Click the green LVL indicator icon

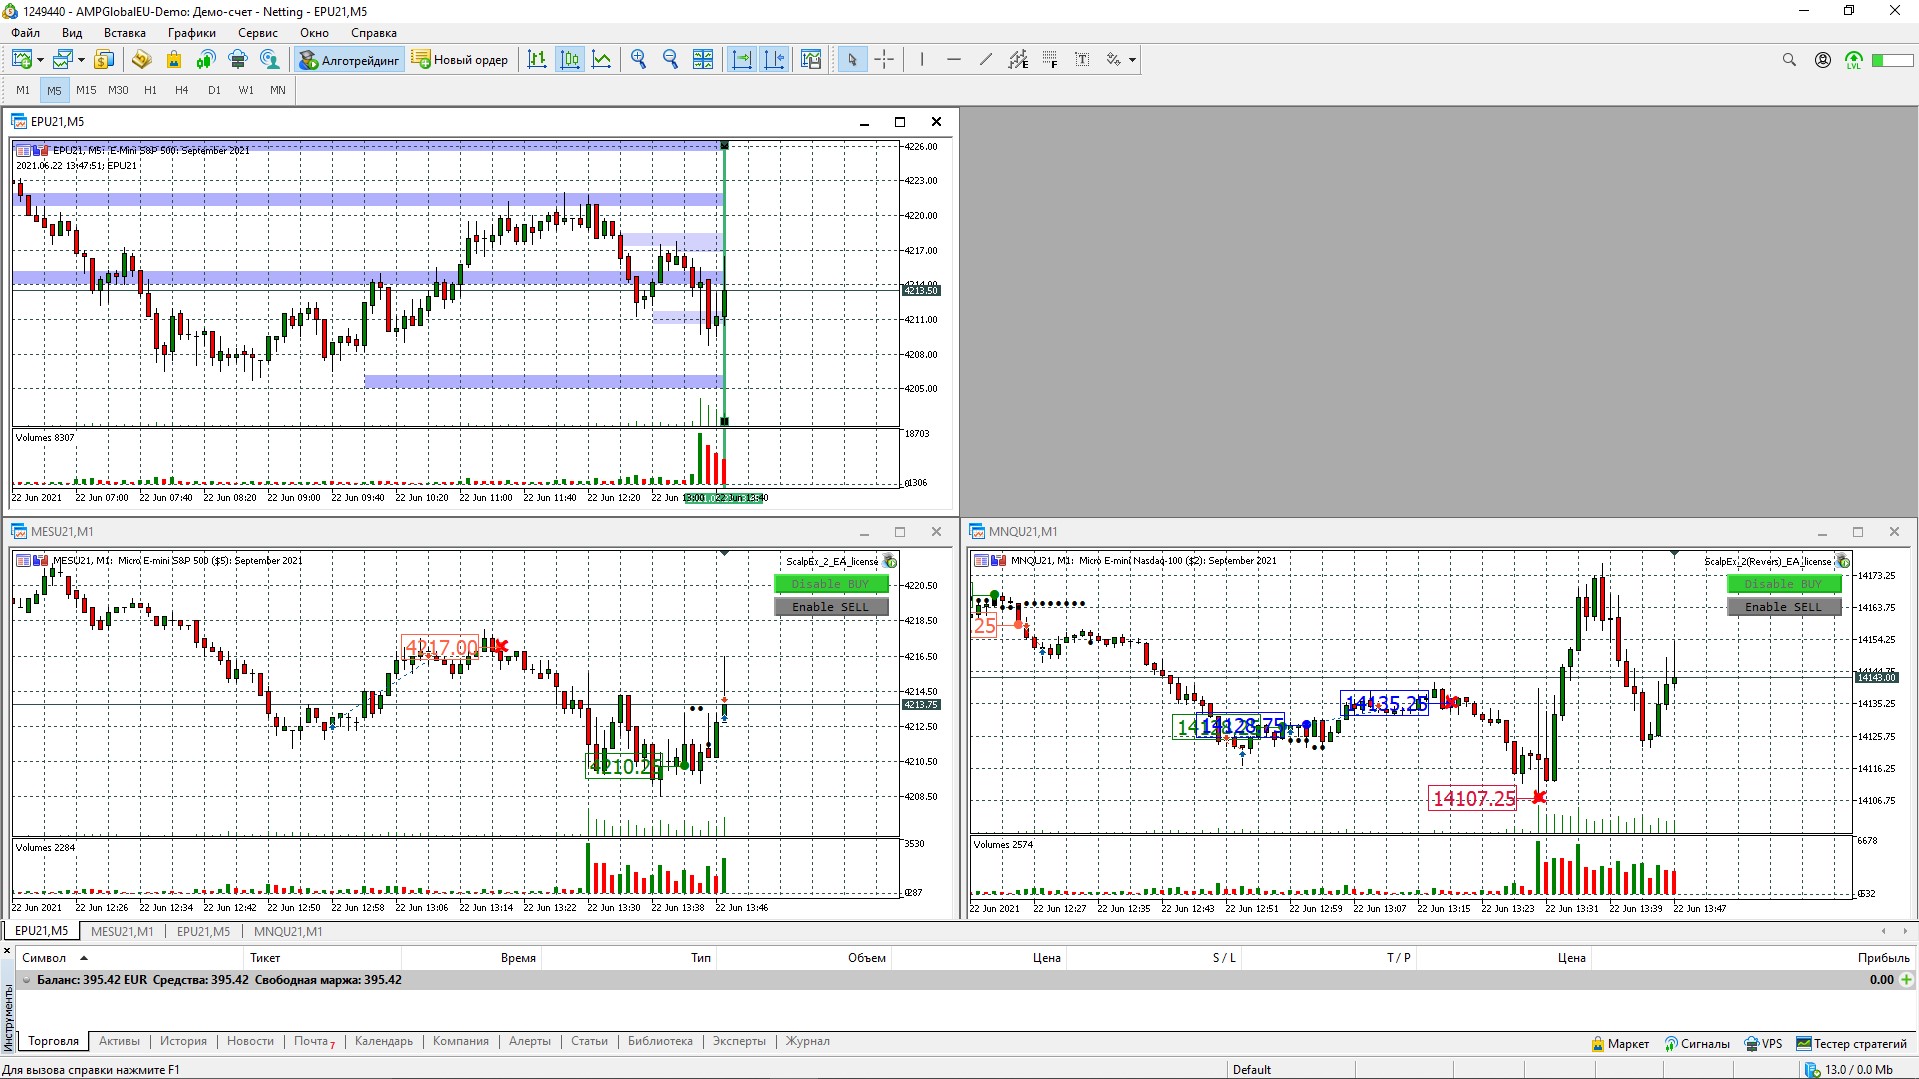point(1854,60)
